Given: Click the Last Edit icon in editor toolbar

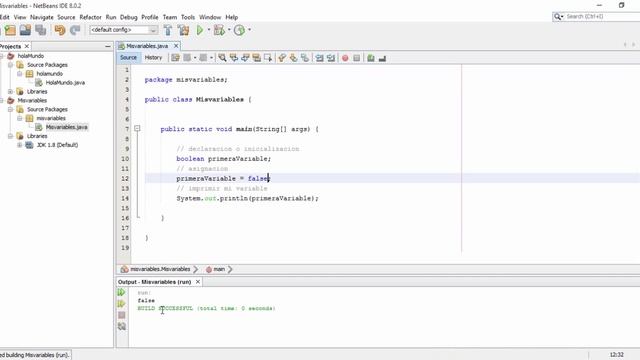Looking at the screenshot, I should [176, 58].
